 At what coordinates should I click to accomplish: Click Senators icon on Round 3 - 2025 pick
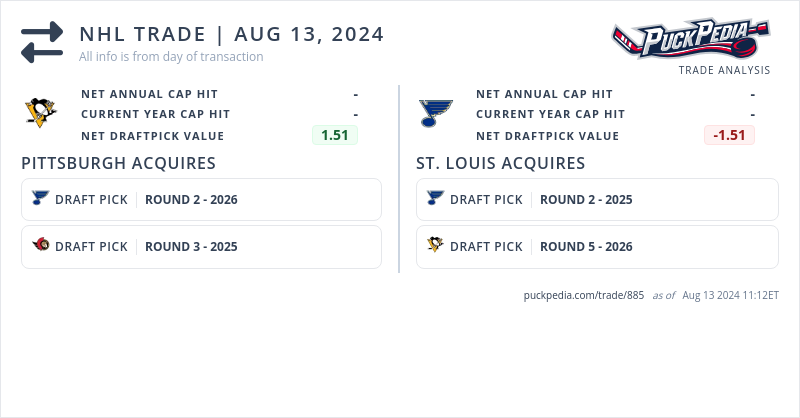(40, 245)
